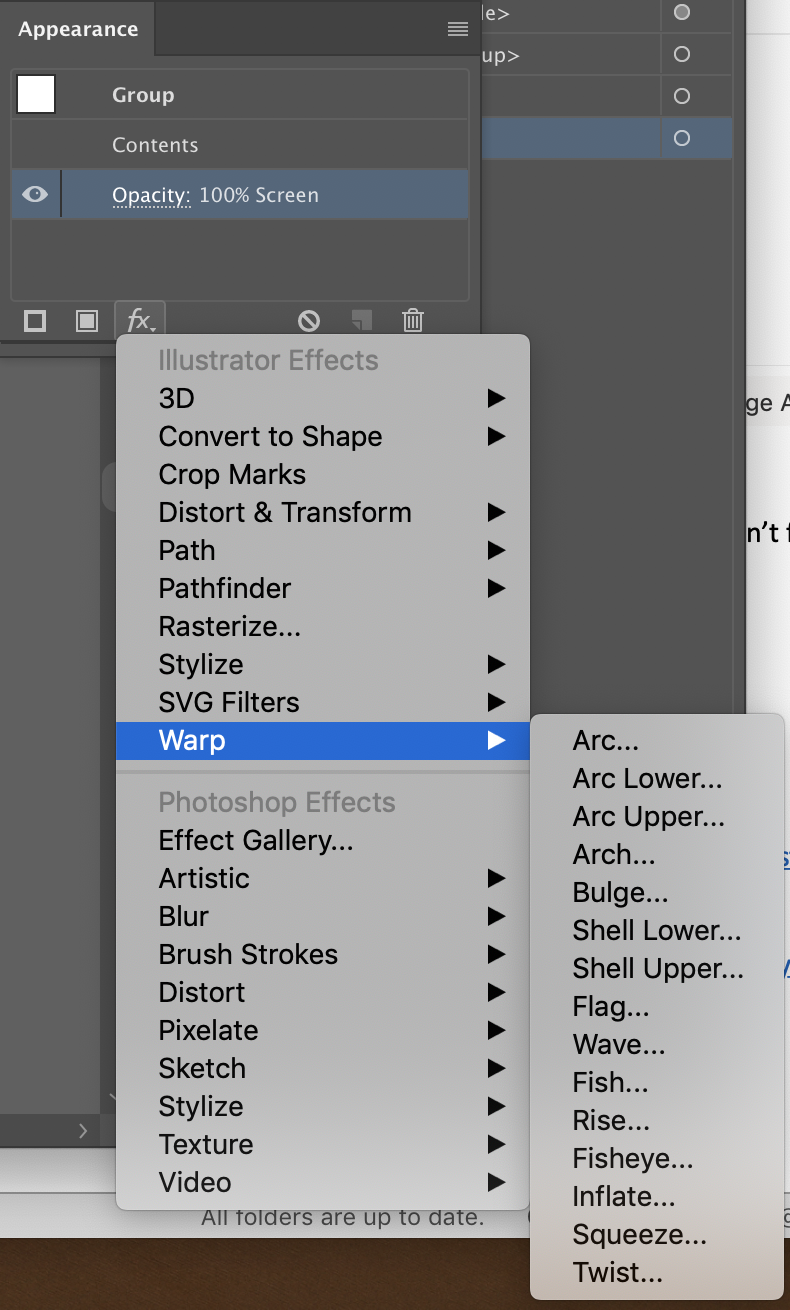Choose Inflate... warp effect
This screenshot has width=790, height=1310.
coord(657,1196)
